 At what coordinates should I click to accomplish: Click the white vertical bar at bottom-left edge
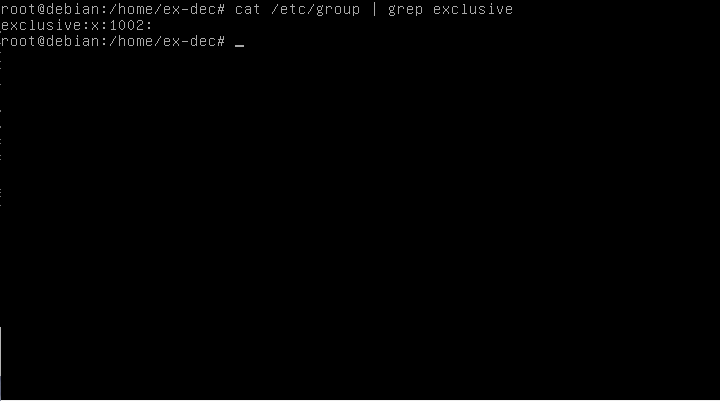tap(0, 363)
